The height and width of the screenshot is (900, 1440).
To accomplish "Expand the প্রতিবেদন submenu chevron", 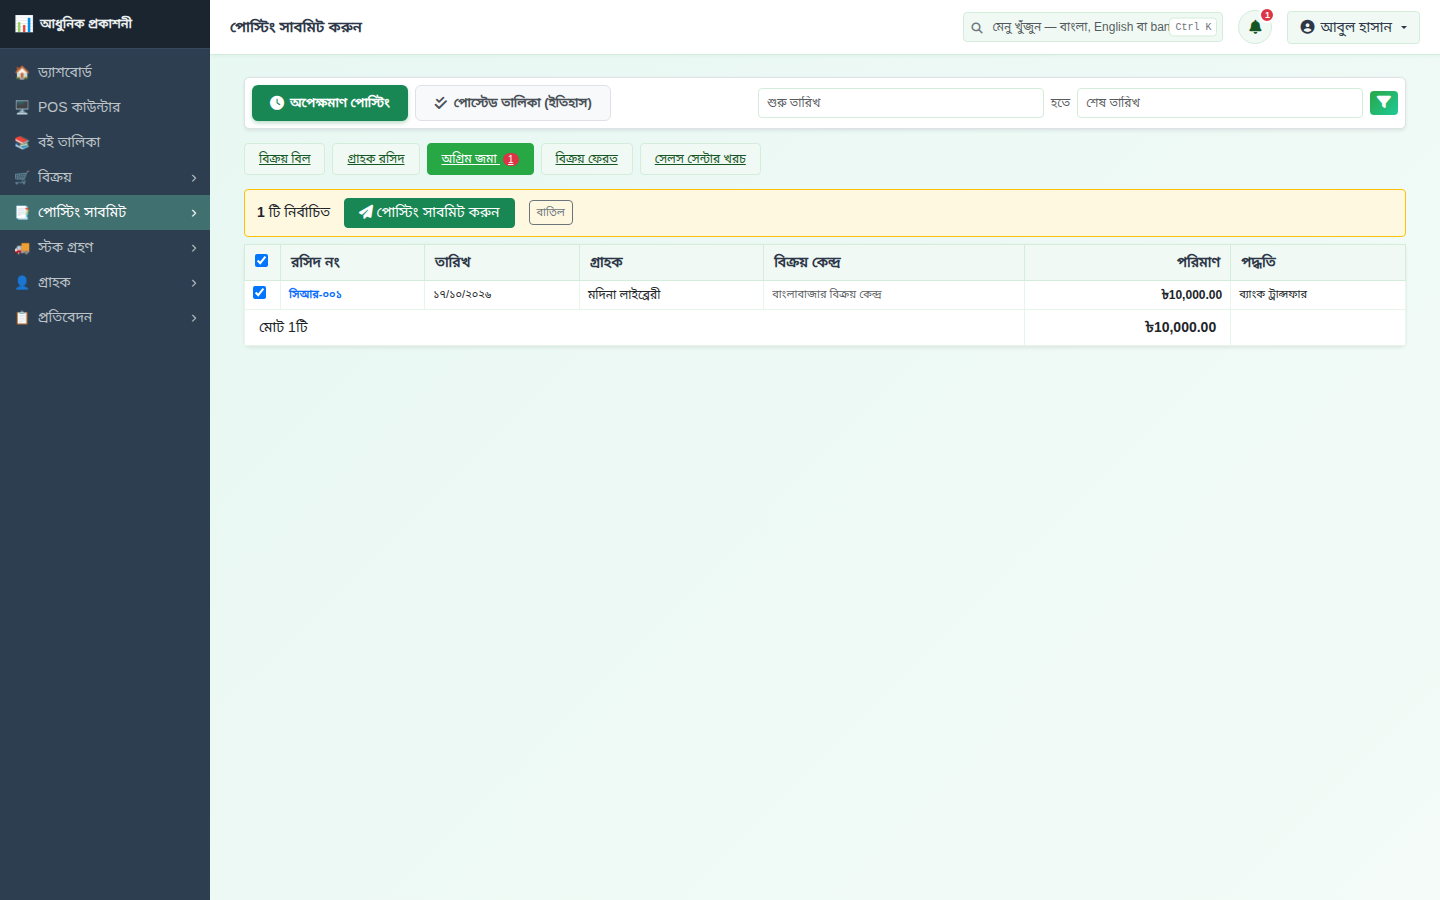I will [x=194, y=318].
